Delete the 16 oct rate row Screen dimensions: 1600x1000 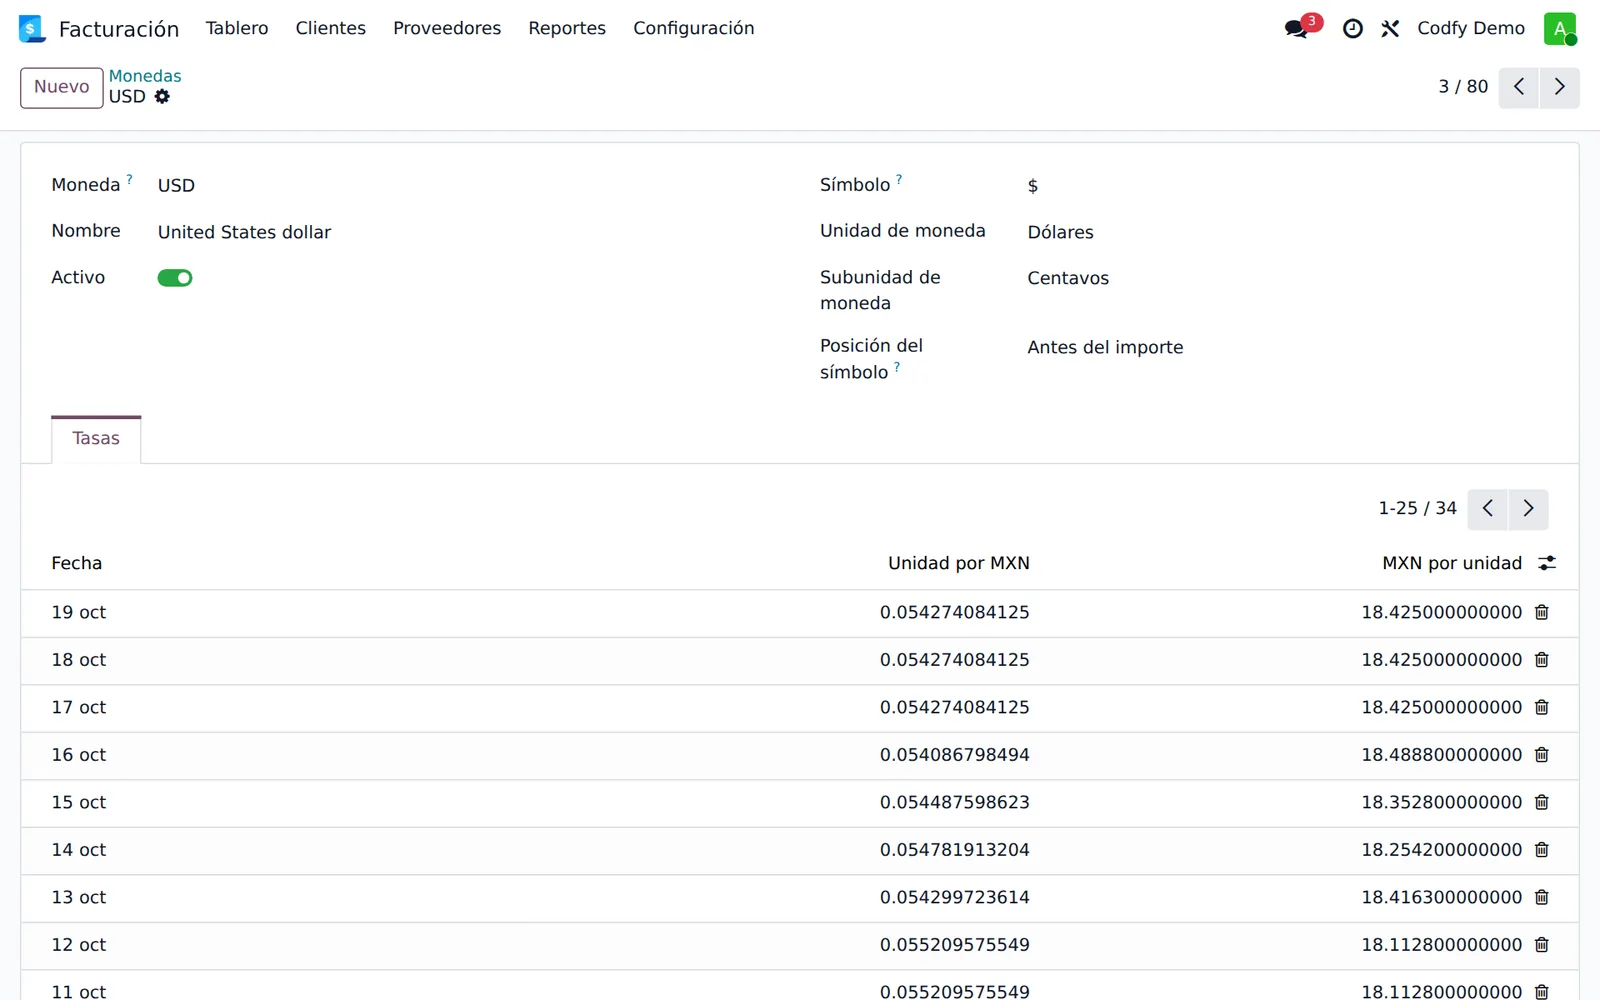[x=1542, y=755]
